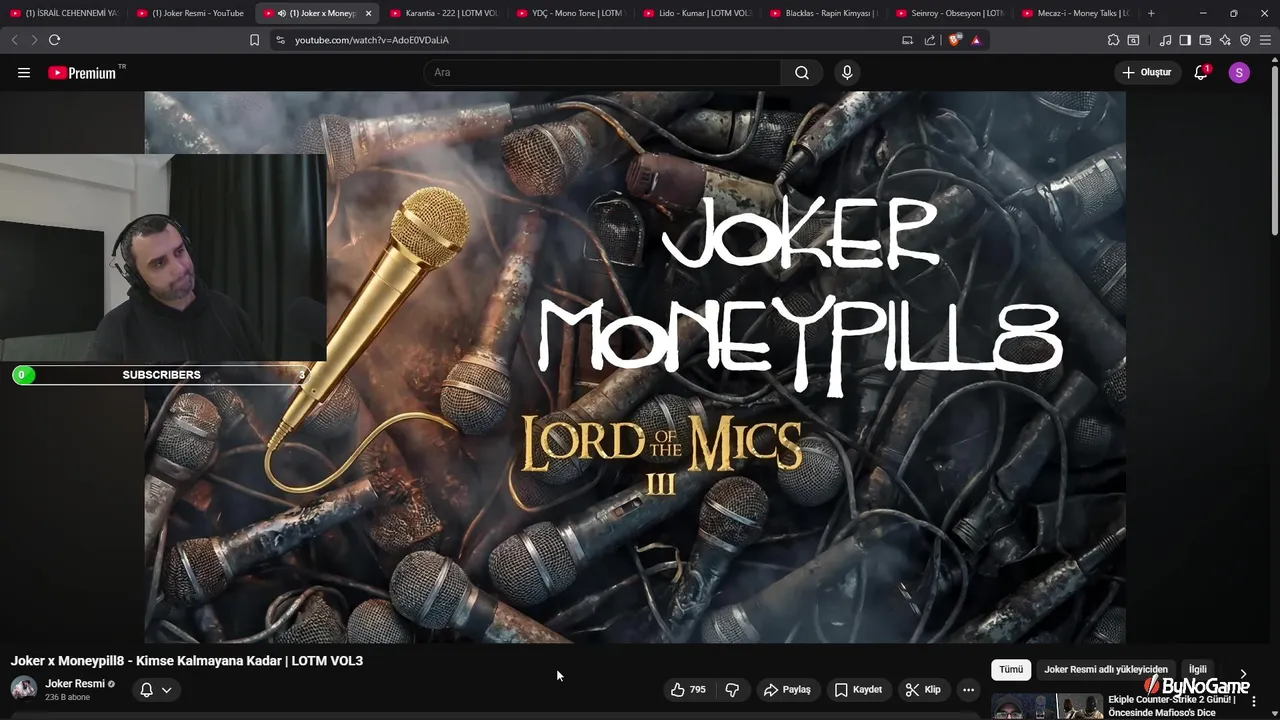Select Joker Resmi adlı yükleyiciden chip
1280x720 pixels.
click(x=1106, y=669)
